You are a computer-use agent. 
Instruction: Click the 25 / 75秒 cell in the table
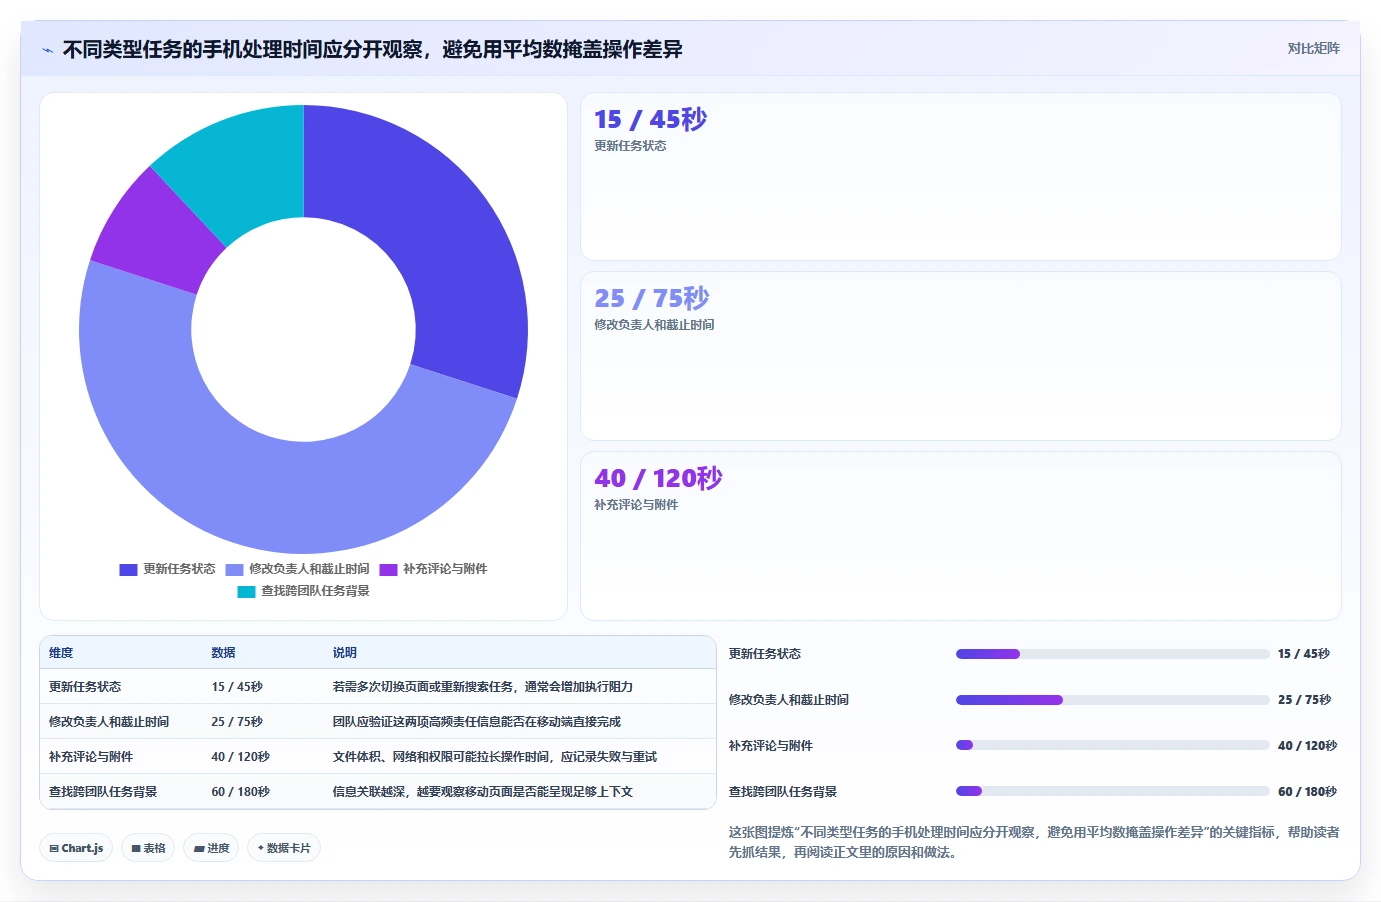click(x=237, y=722)
